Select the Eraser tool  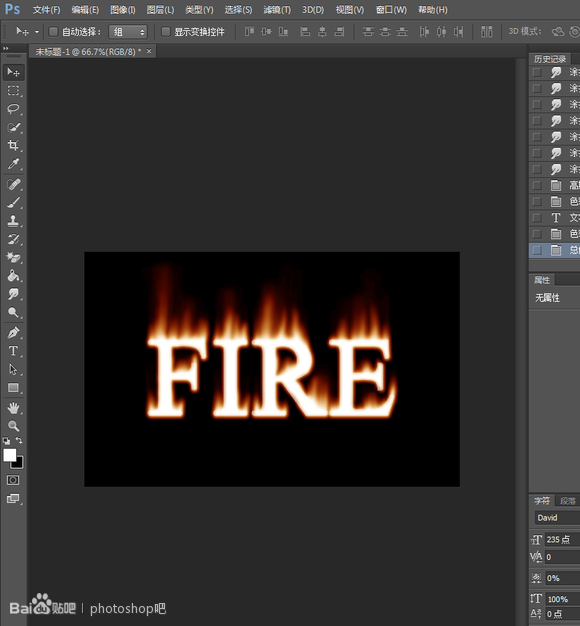[x=13, y=258]
